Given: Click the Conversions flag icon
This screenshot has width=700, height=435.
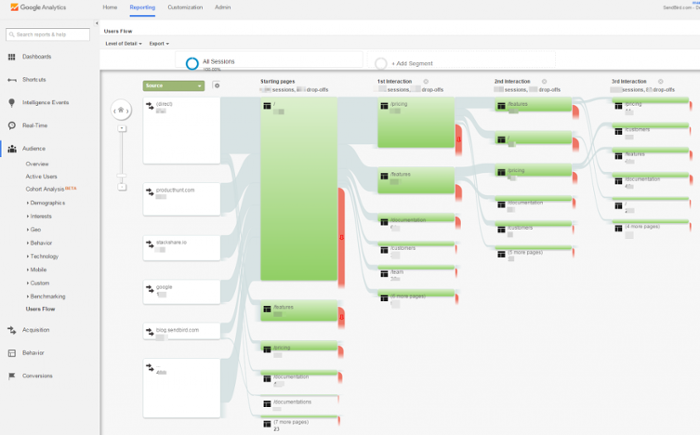Looking at the screenshot, I should click(12, 376).
